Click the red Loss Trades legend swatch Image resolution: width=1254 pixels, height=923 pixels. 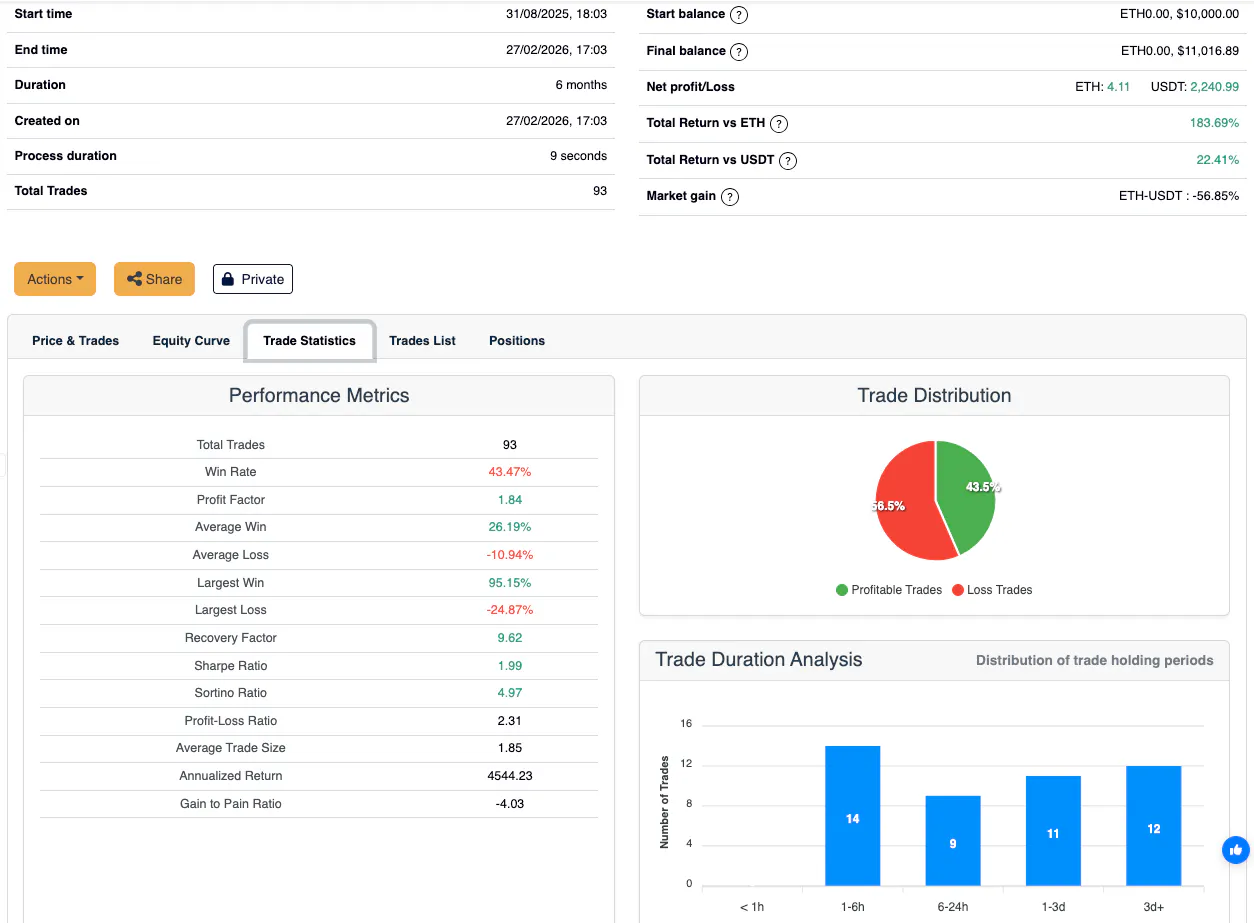tap(958, 590)
